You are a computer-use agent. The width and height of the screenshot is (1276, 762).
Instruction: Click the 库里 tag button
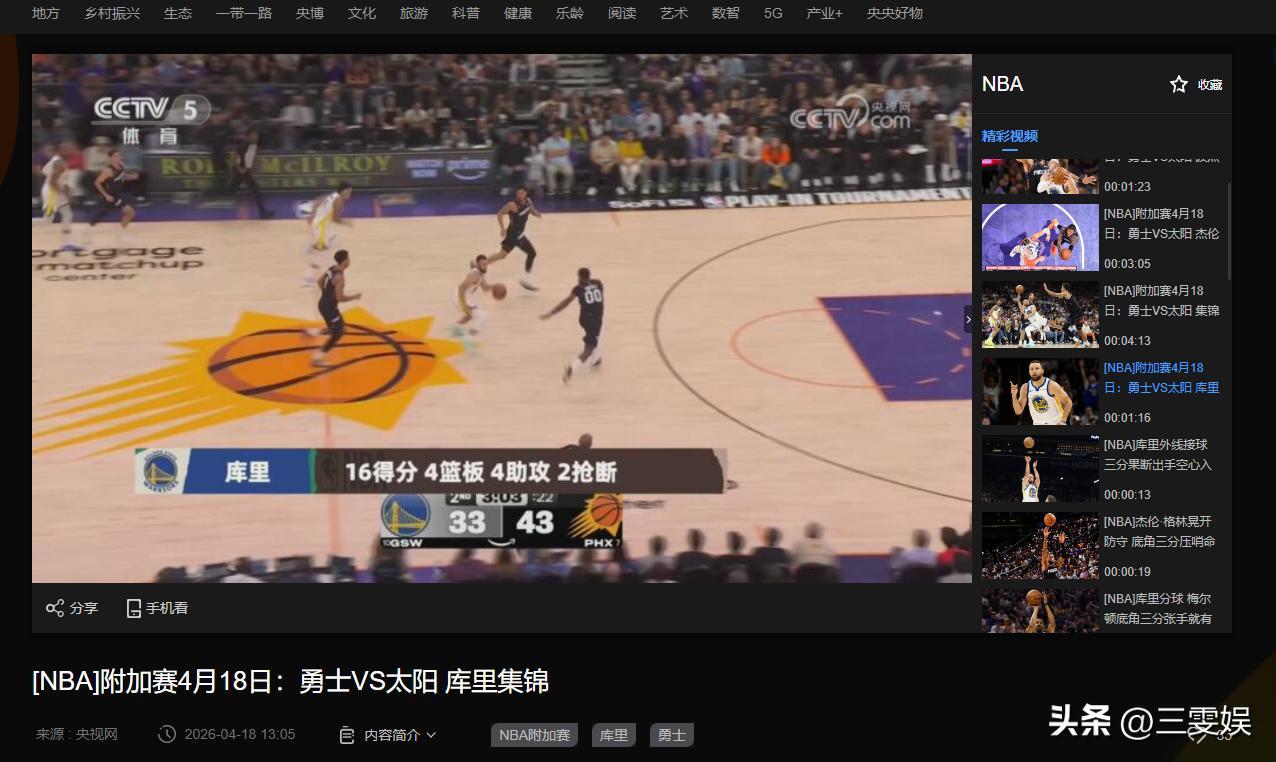point(614,735)
